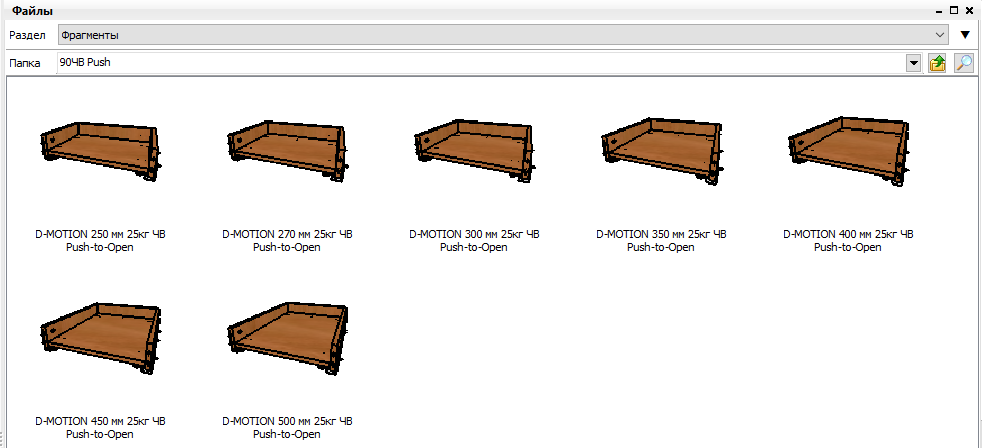Open the Раздел dropdown showing Фрагменты

pyautogui.click(x=504, y=35)
